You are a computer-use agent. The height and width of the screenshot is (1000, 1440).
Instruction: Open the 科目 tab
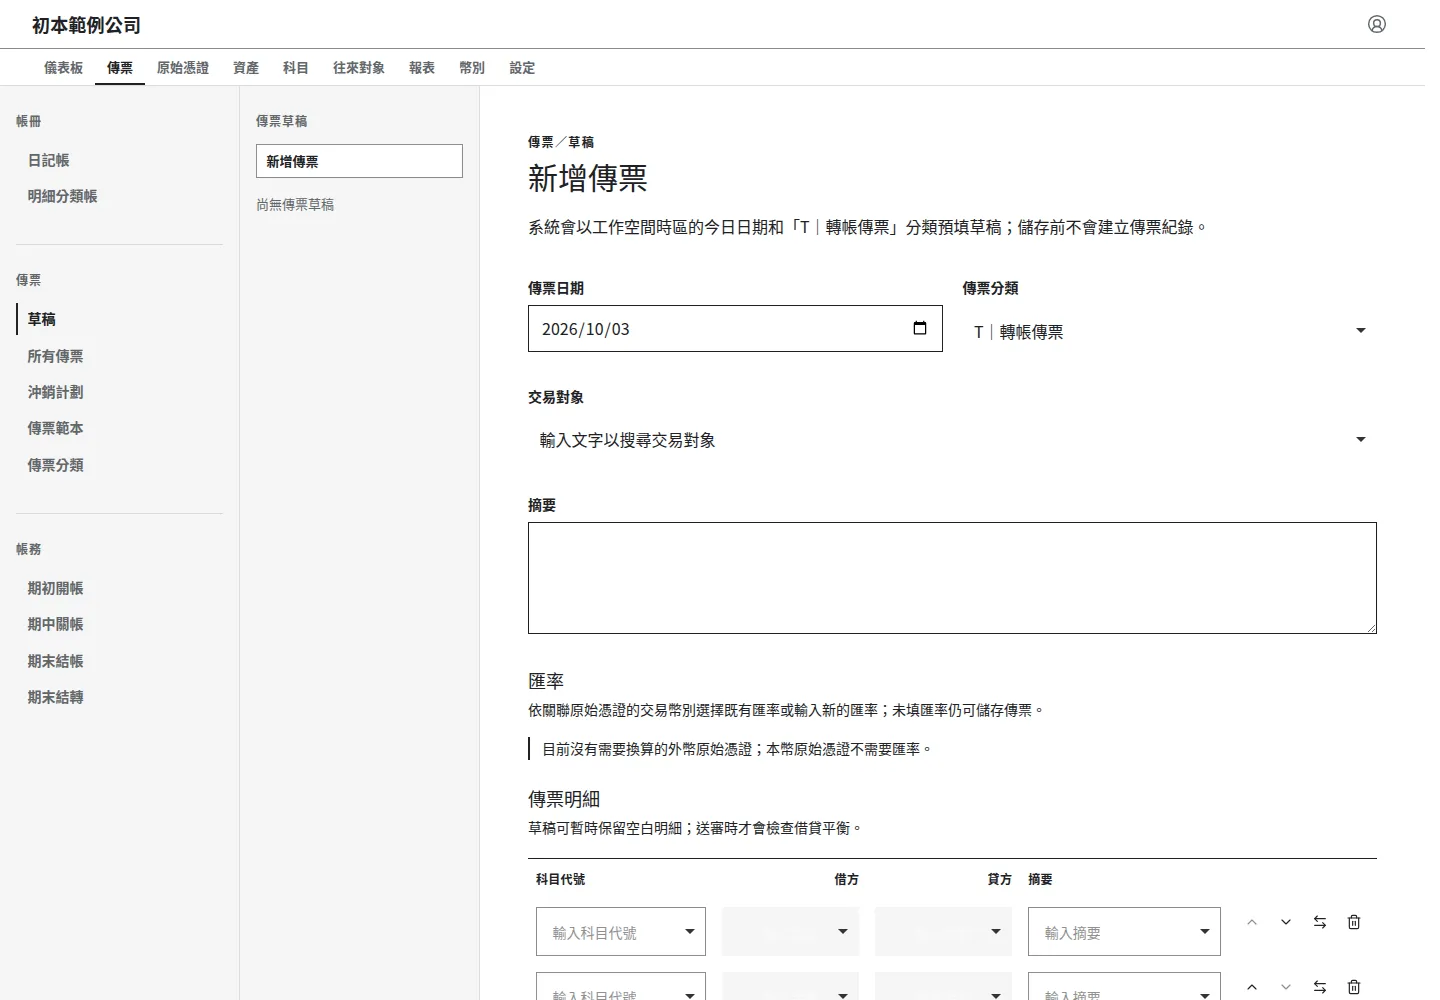coord(296,68)
